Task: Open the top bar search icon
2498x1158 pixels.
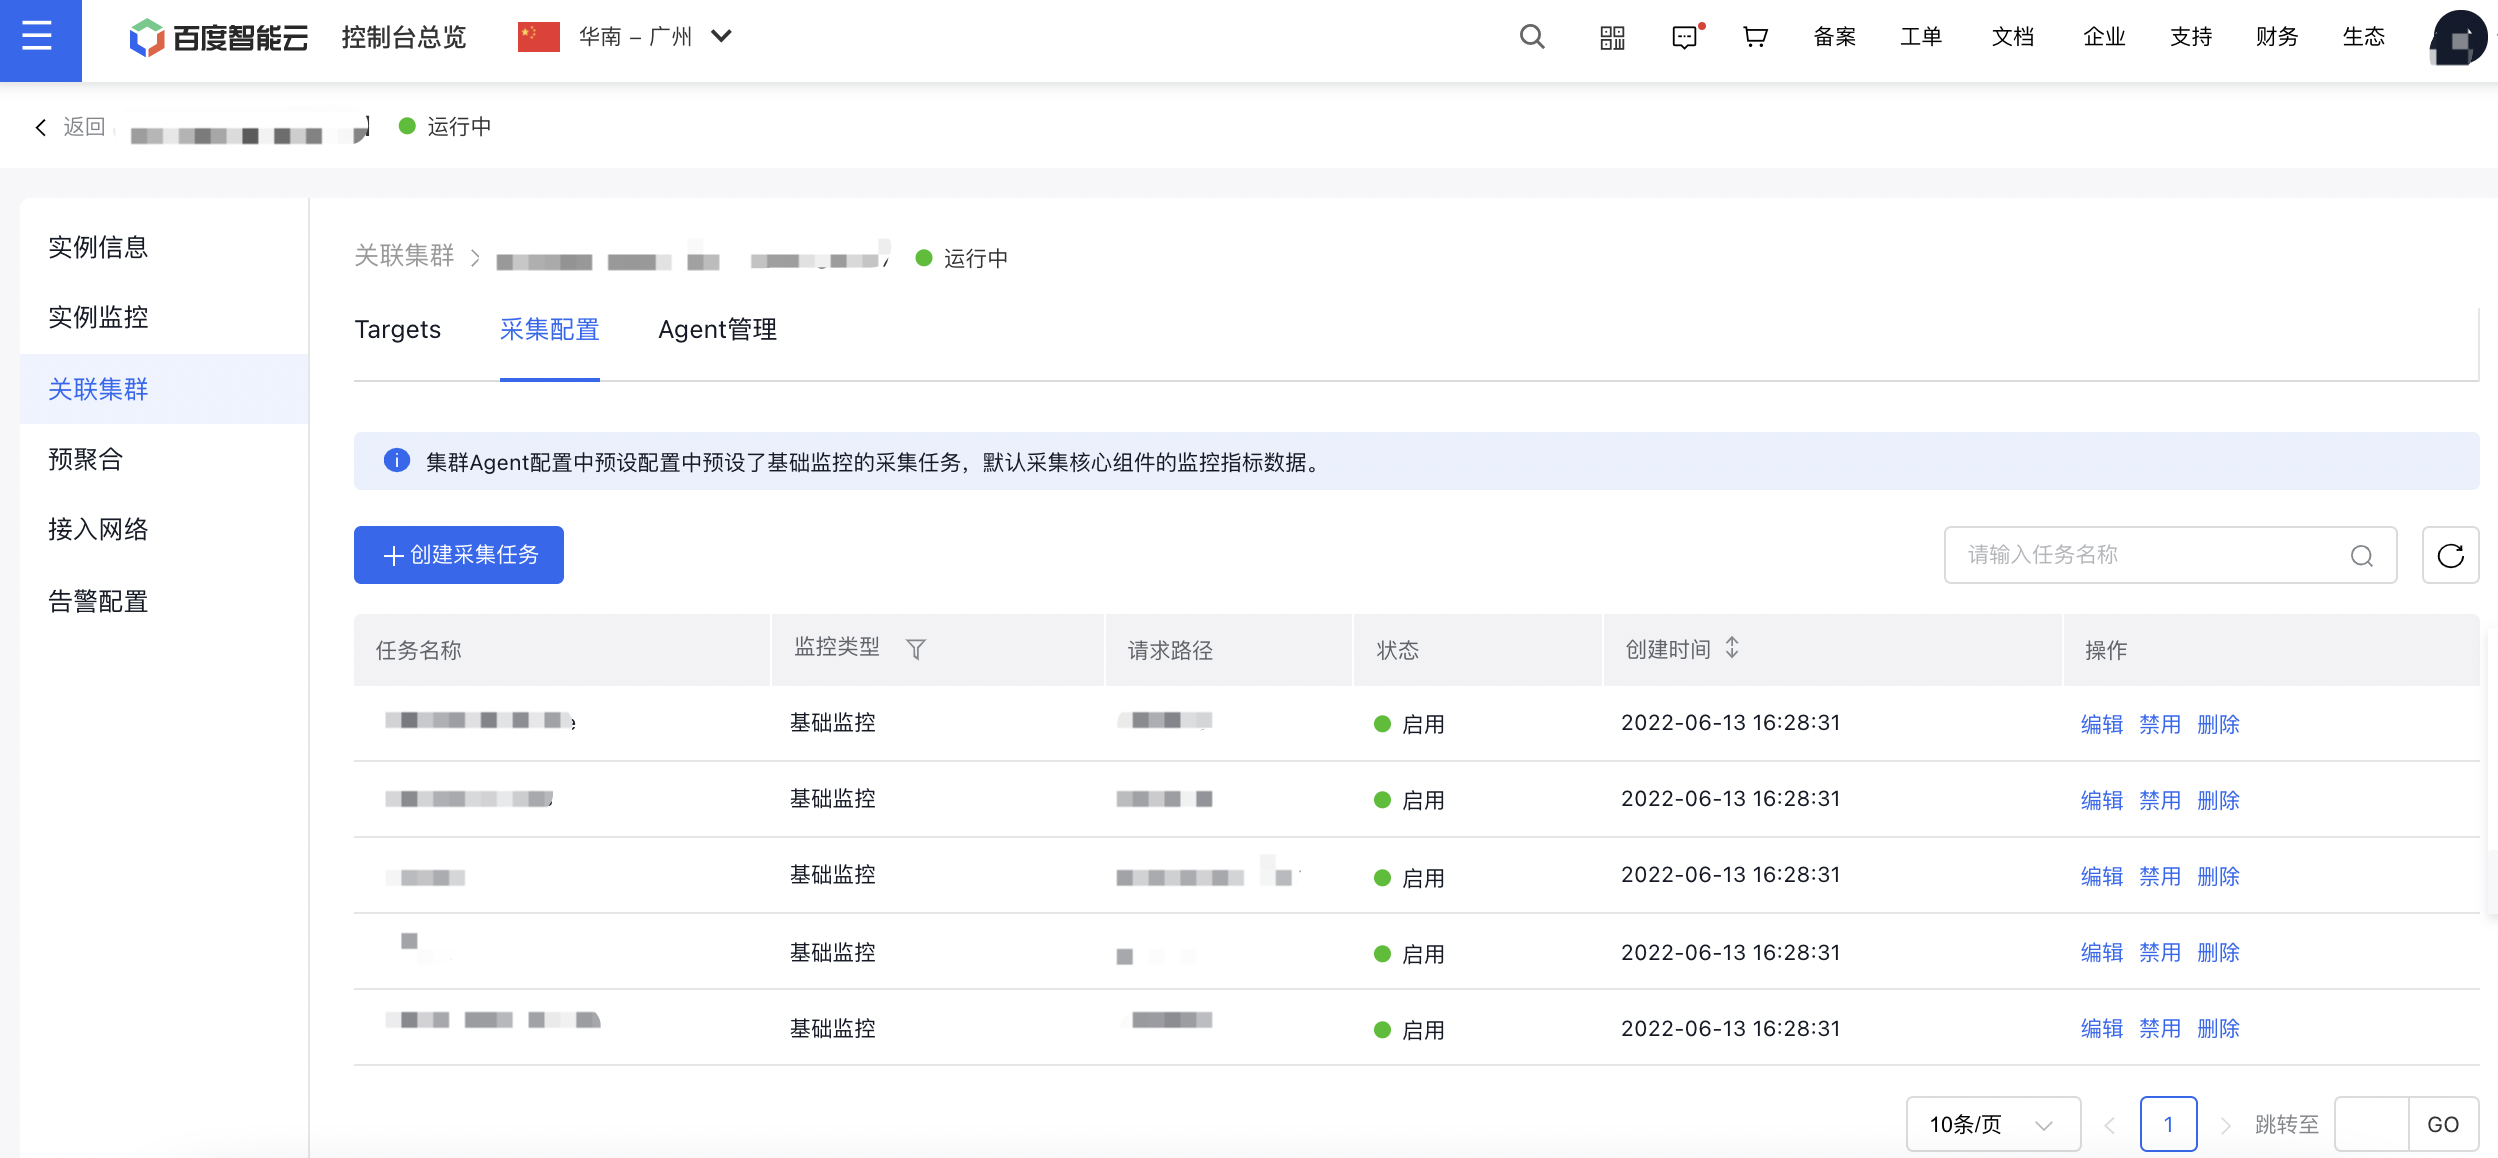Action: 1532,37
